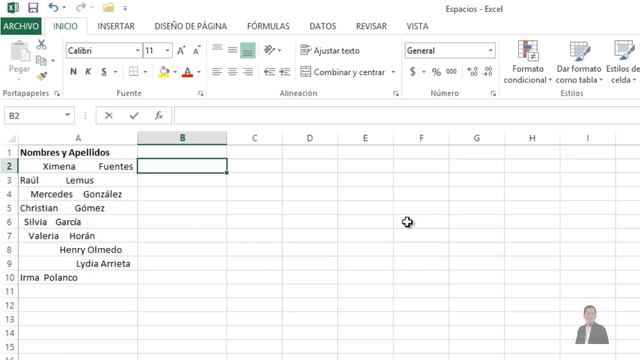Click the Open folder icon in quick access toolbar
Screen dimensions: 640x360
tap(108, 7)
